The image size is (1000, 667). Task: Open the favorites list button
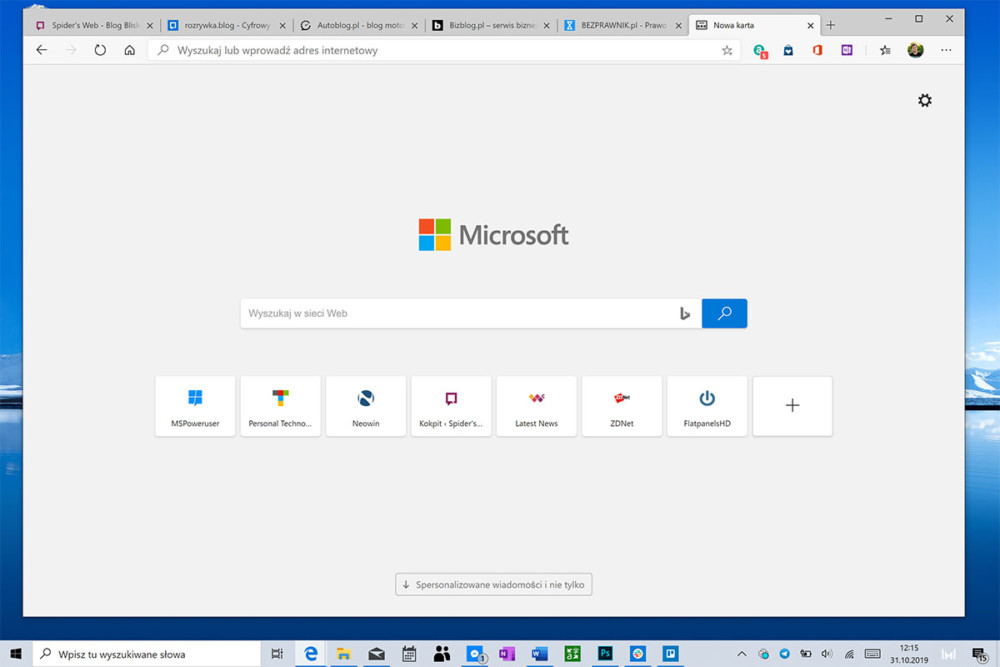click(x=885, y=50)
